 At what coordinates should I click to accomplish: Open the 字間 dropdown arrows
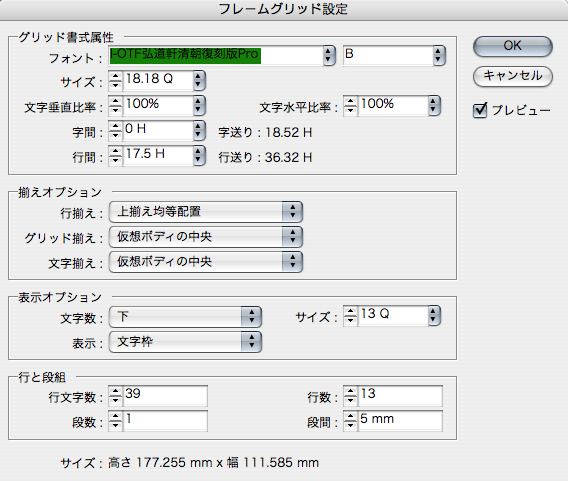tap(199, 130)
